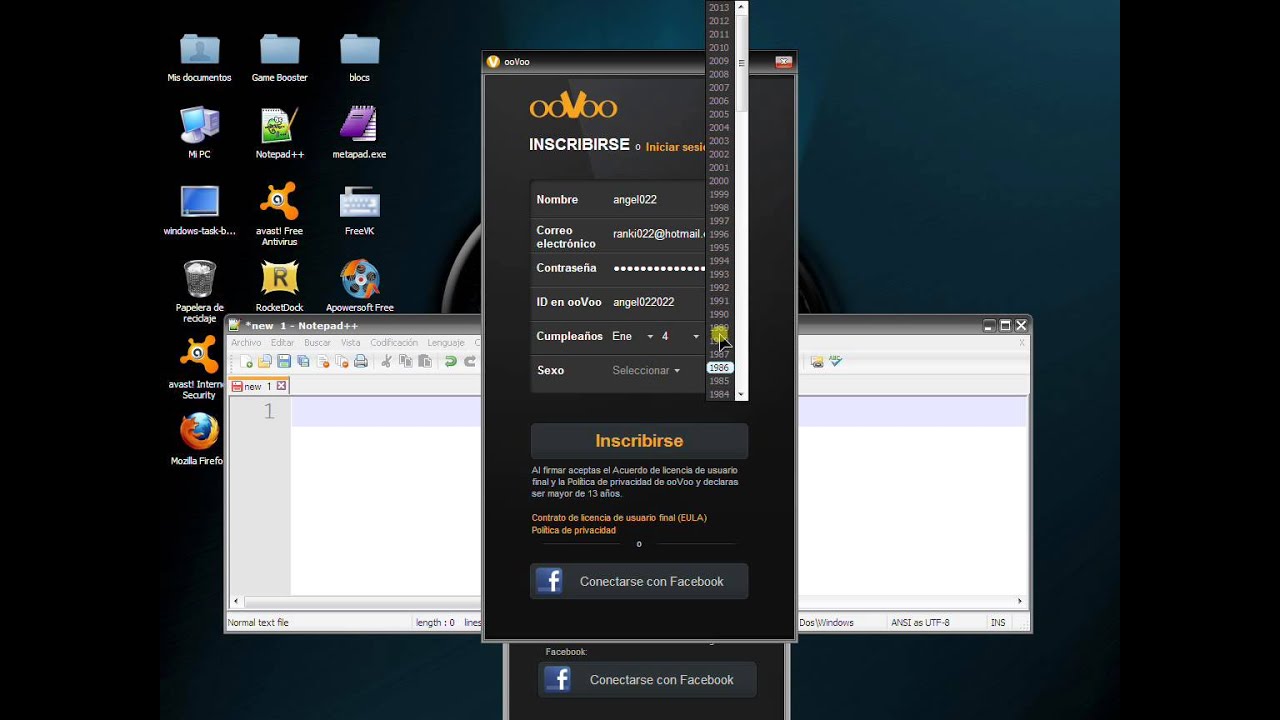Viewport: 1280px width, 720px height.
Task: Click the Nombre field containing angel022
Action: [658, 200]
